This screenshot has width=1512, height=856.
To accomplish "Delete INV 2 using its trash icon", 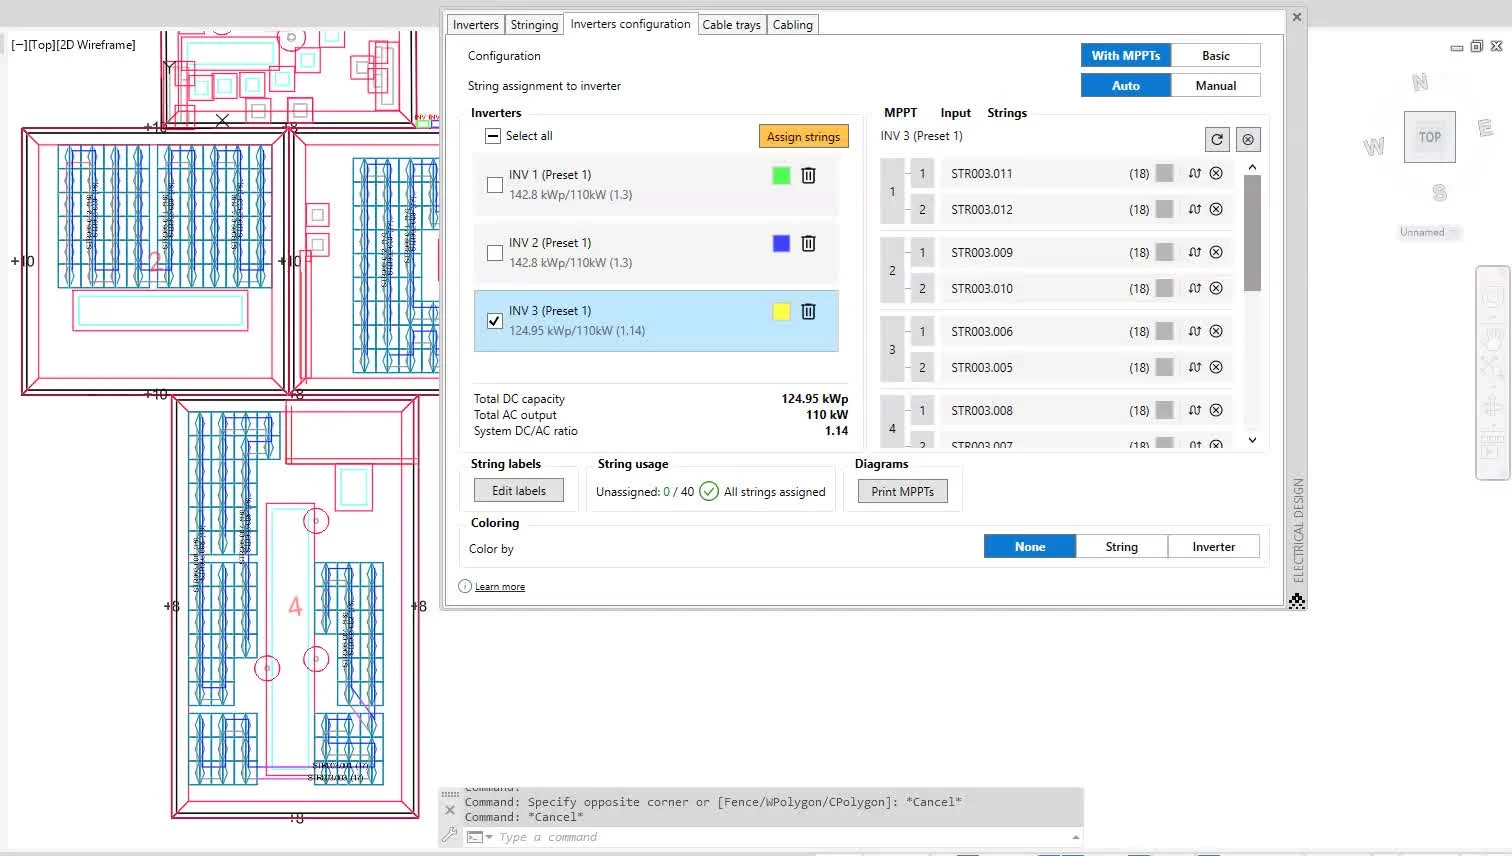I will pyautogui.click(x=808, y=243).
